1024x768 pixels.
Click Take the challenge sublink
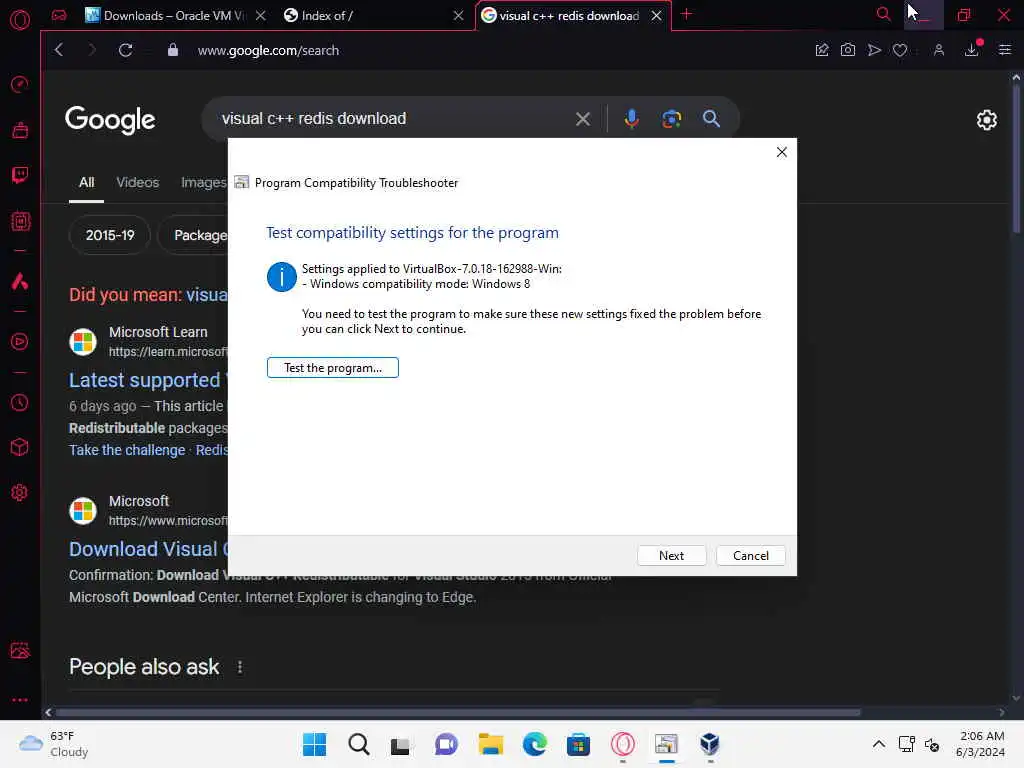pos(127,450)
